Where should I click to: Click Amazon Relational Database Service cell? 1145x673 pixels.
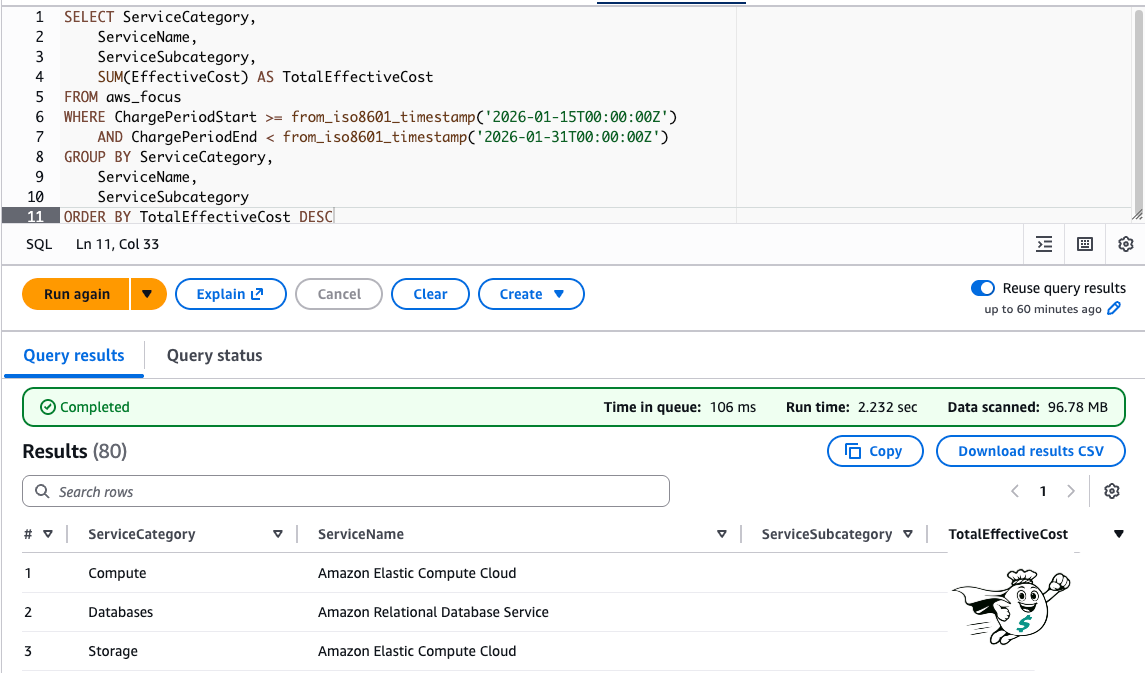pos(433,612)
